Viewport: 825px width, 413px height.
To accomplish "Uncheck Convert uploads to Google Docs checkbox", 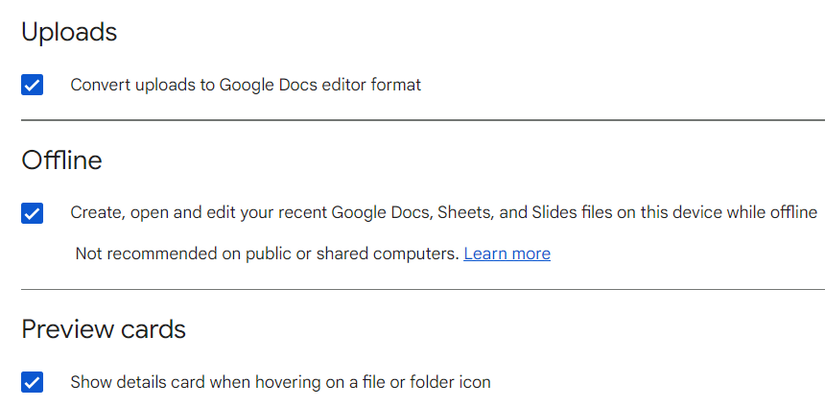I will click(x=32, y=85).
